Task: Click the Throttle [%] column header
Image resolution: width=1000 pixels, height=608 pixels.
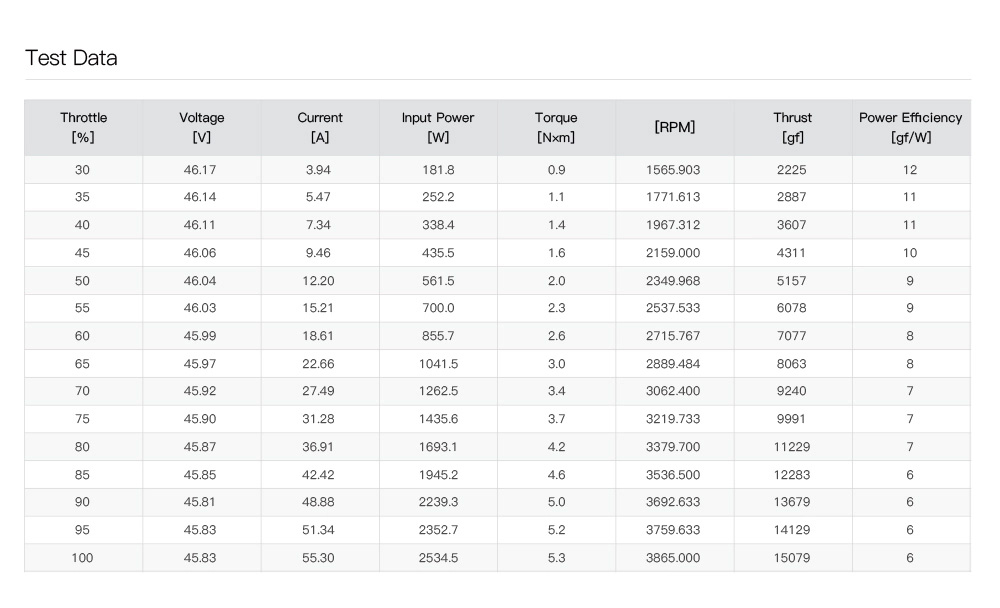Action: pyautogui.click(x=83, y=127)
